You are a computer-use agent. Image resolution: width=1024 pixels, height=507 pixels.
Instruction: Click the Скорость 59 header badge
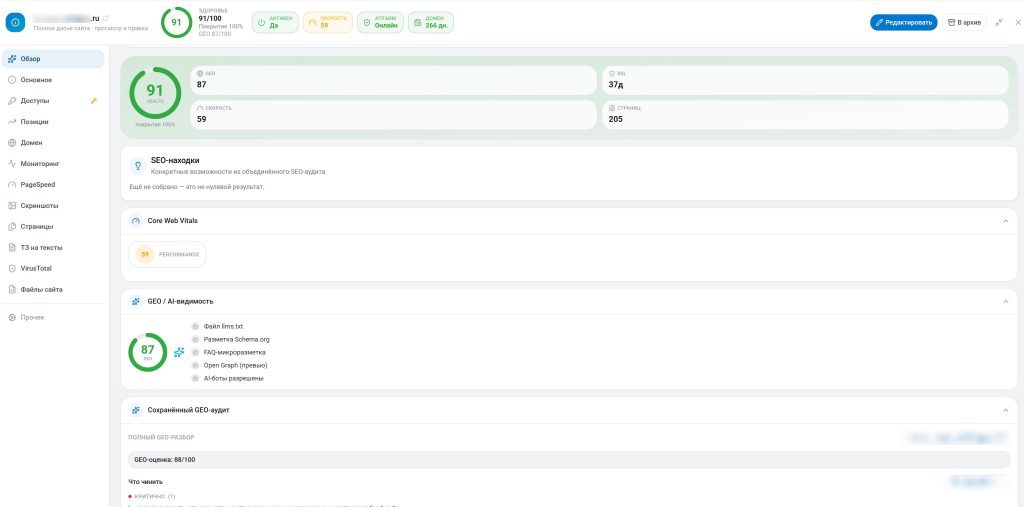coord(328,22)
